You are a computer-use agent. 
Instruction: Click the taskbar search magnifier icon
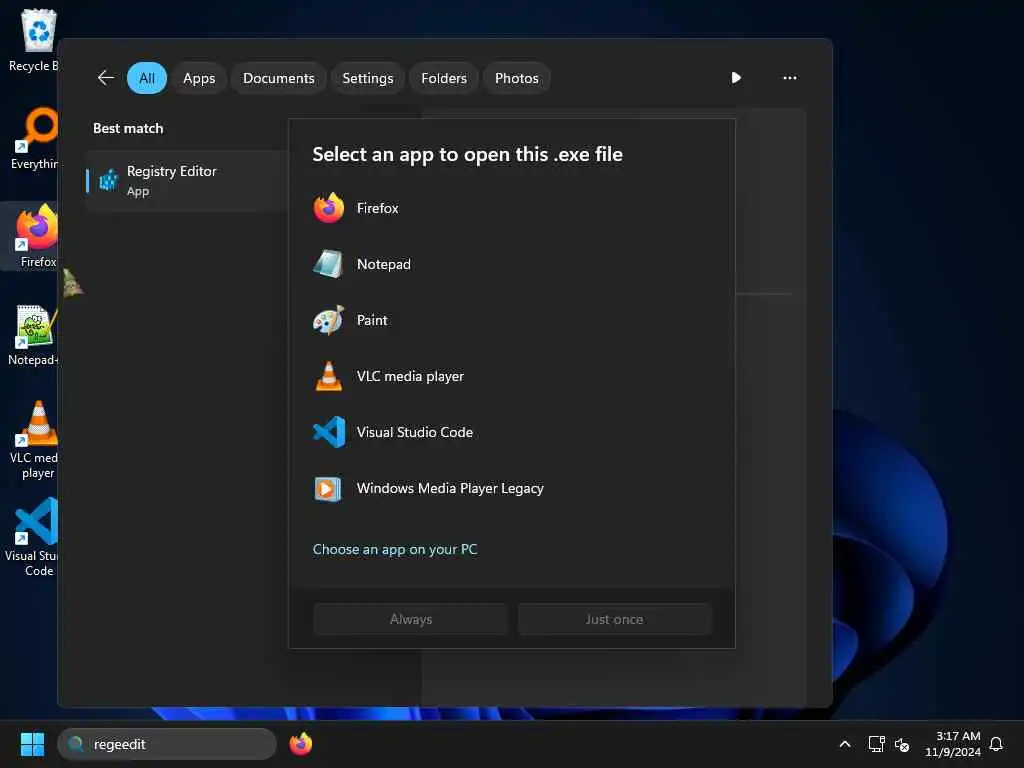point(76,744)
